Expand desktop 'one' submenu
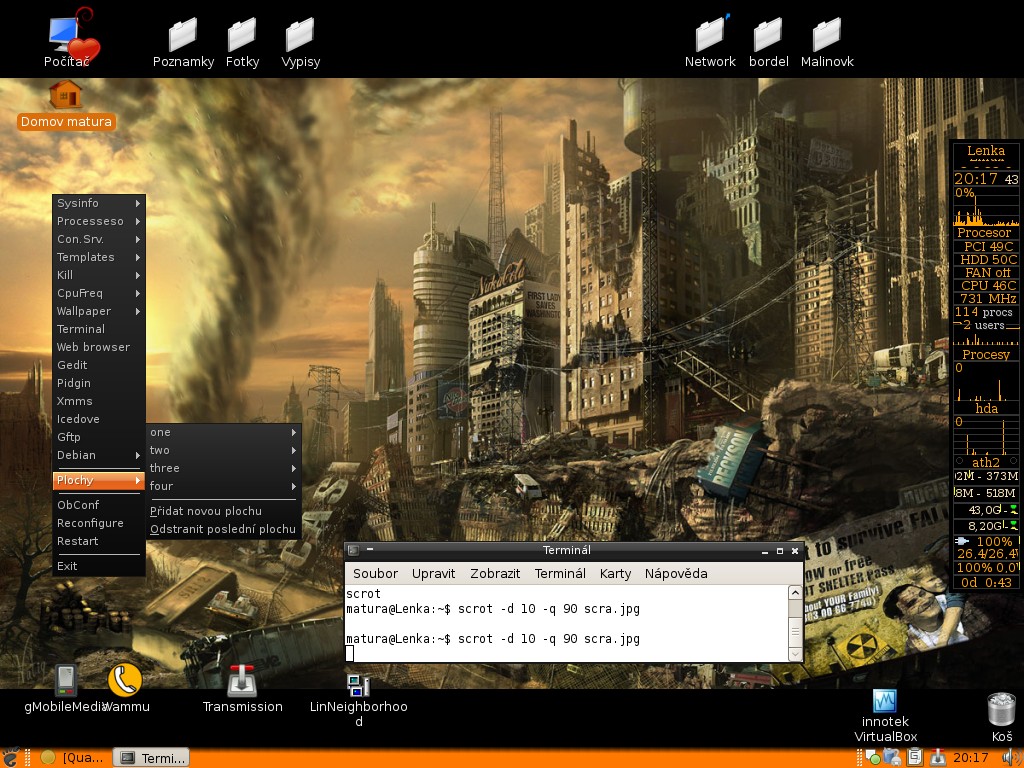Image resolution: width=1024 pixels, height=768 pixels. 223,432
